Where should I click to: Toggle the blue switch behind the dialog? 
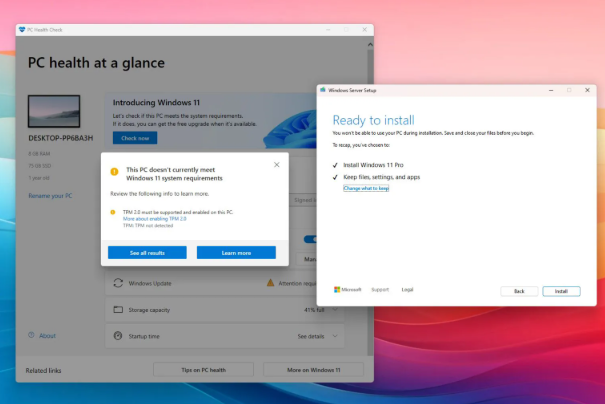[x=310, y=239]
